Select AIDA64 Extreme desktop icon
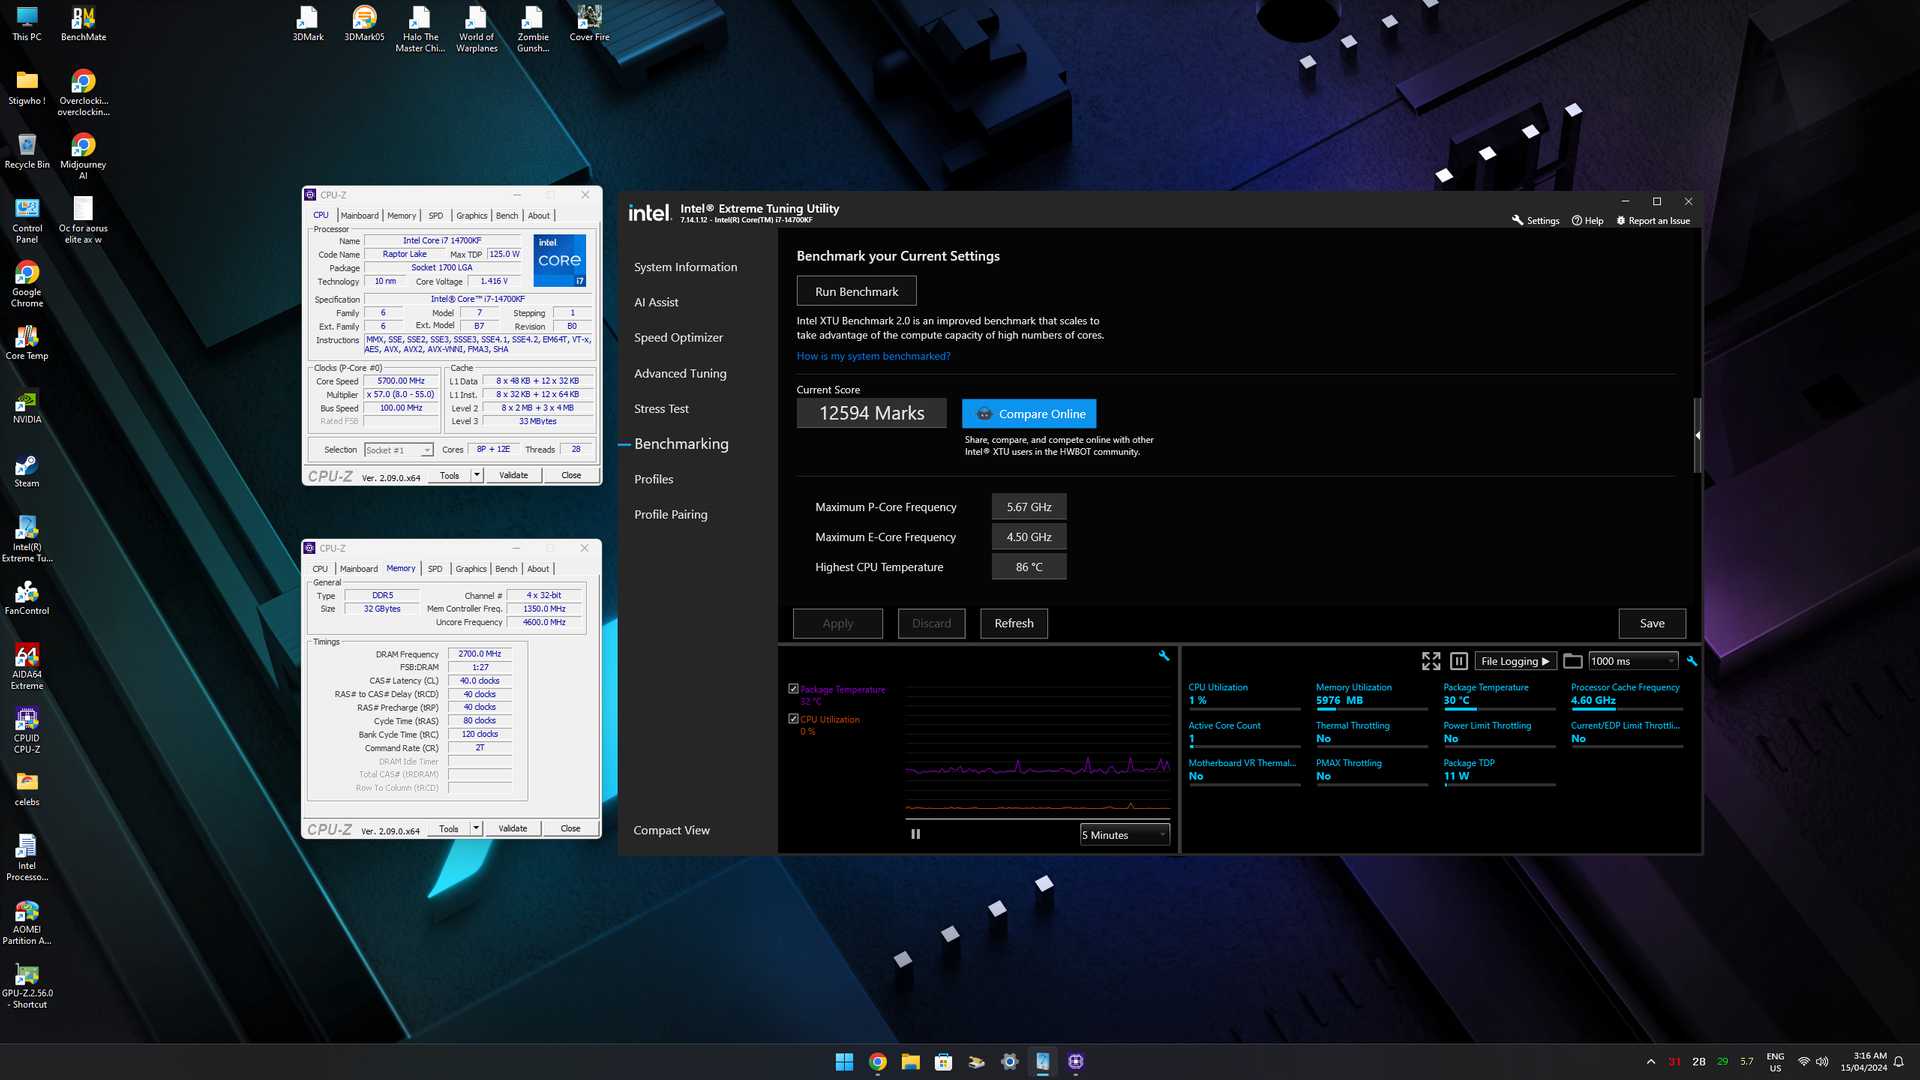This screenshot has width=1920, height=1080. pos(27,667)
